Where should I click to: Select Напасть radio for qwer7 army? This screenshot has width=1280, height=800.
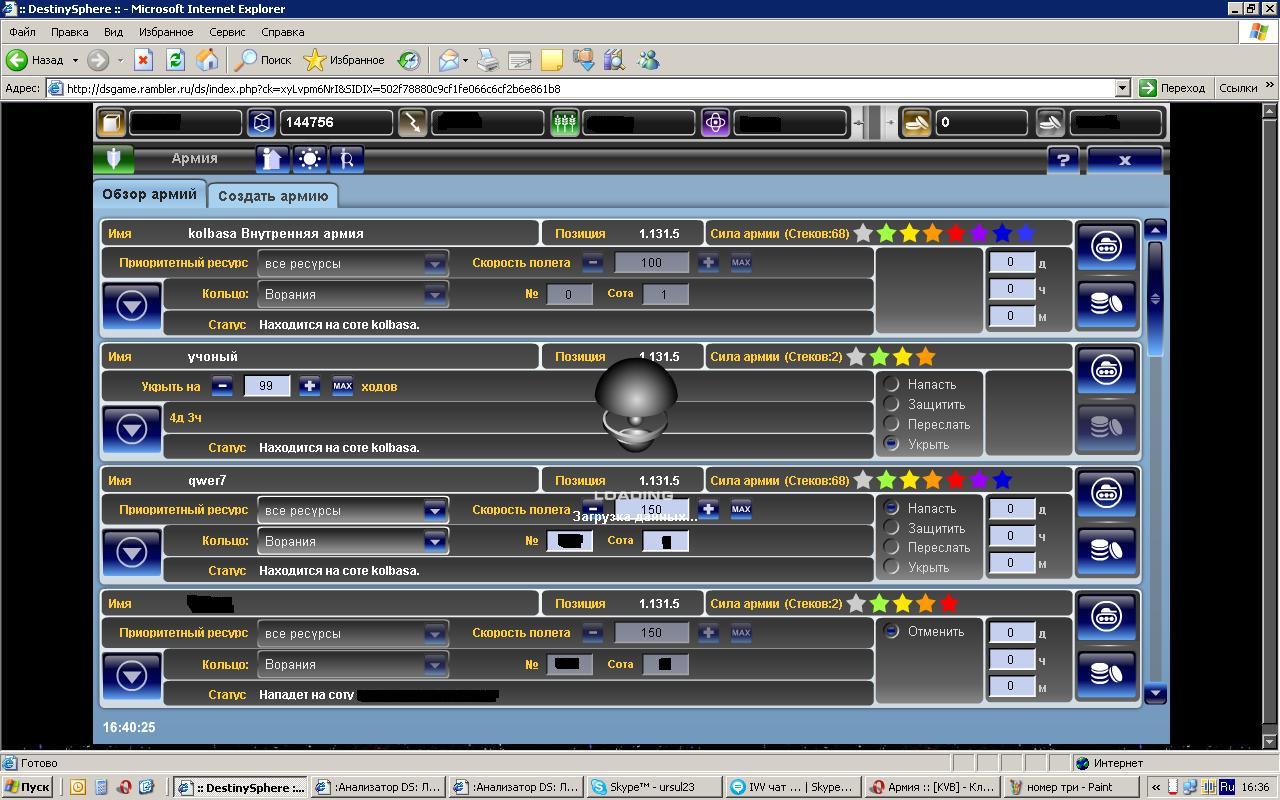tap(891, 508)
